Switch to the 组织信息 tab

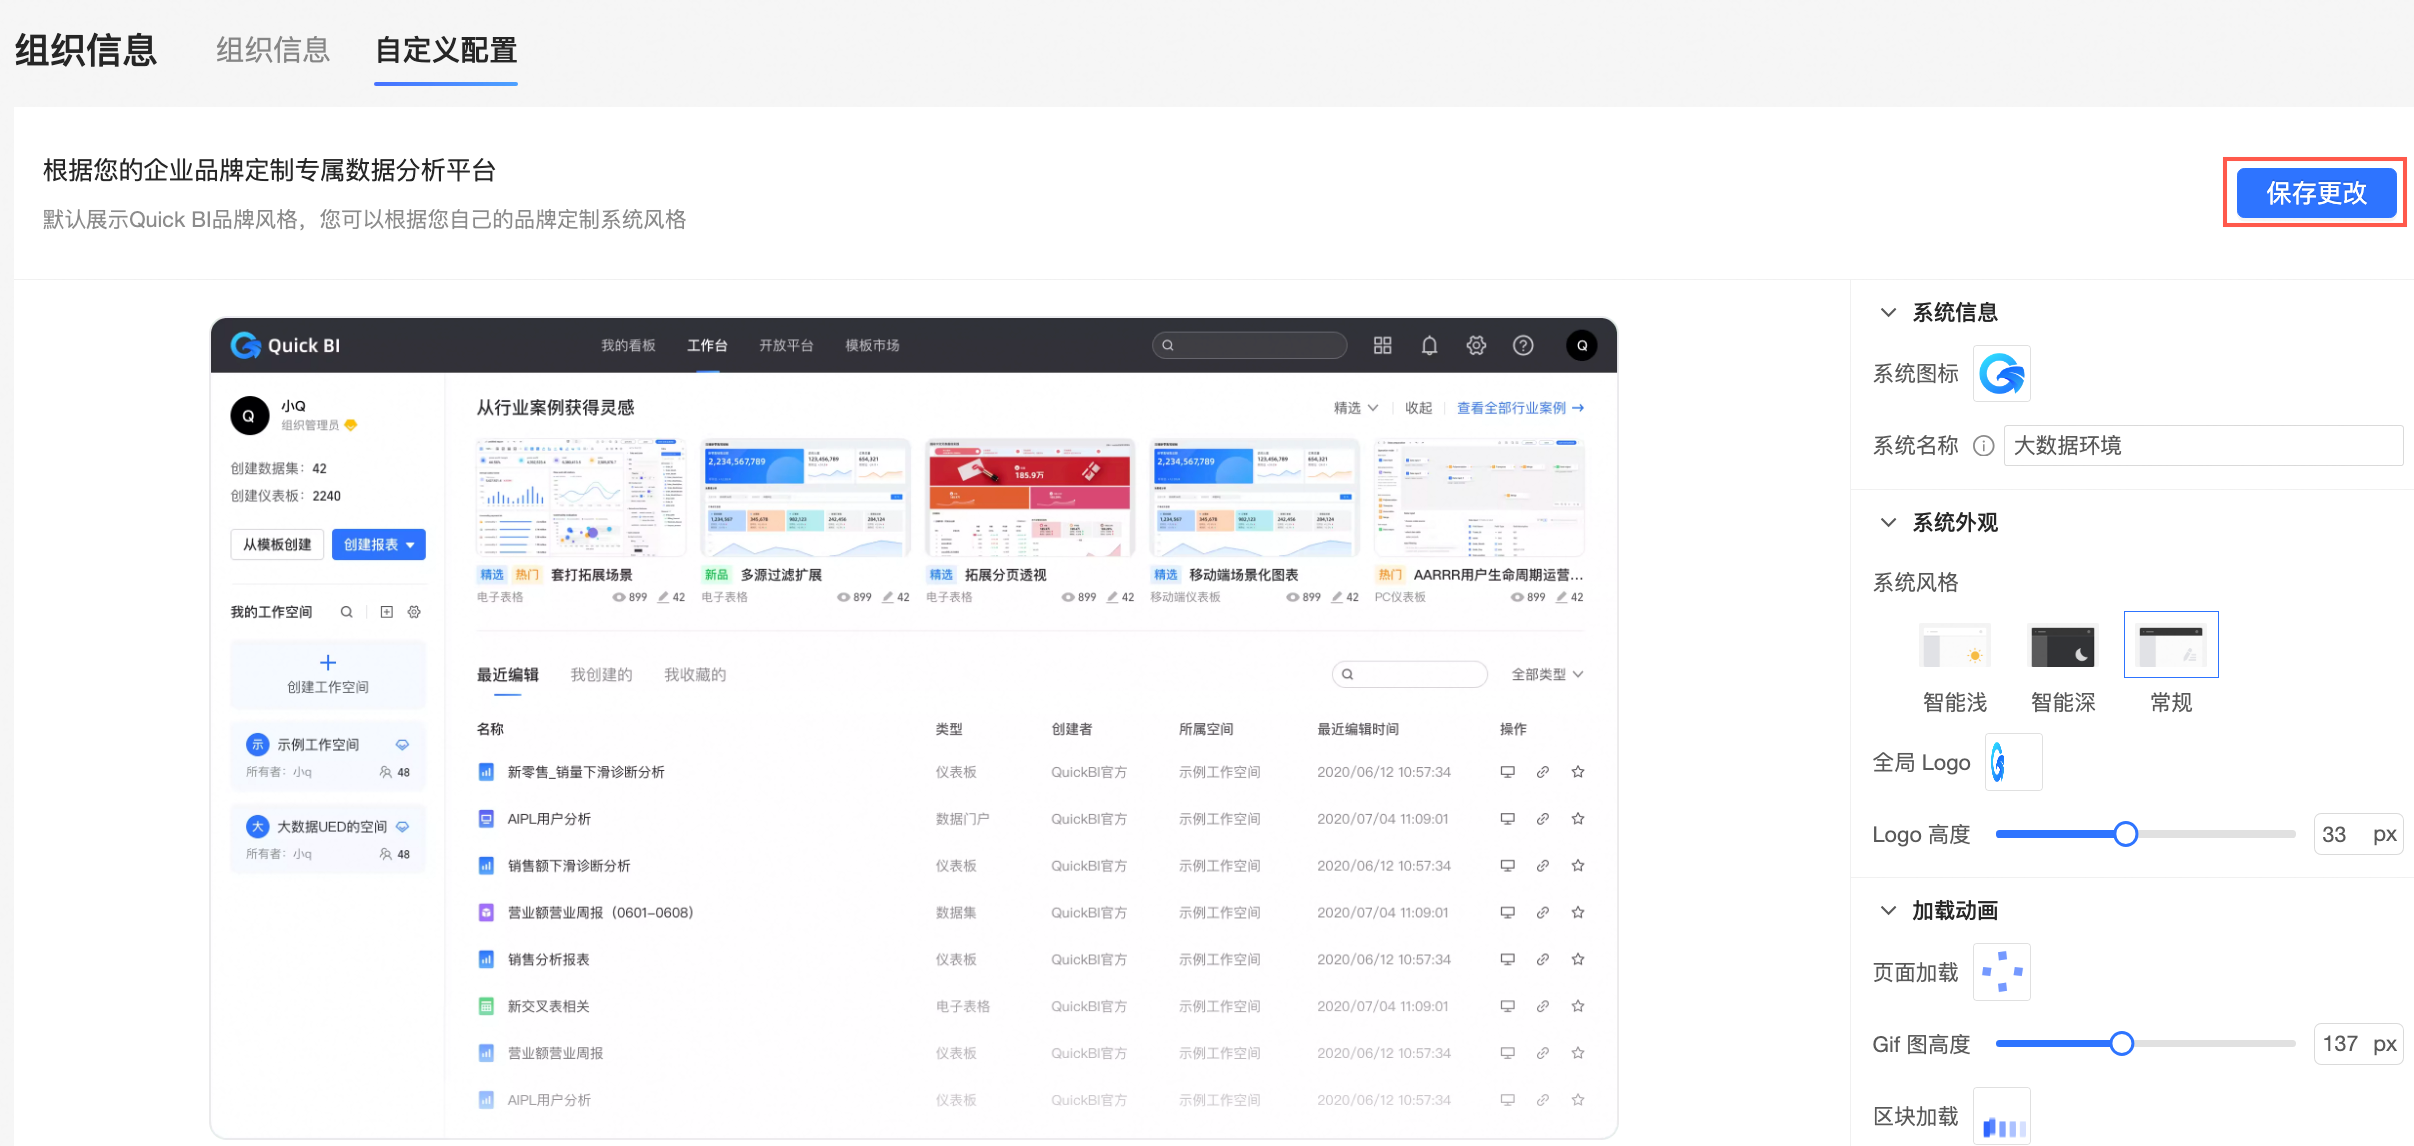[x=273, y=50]
